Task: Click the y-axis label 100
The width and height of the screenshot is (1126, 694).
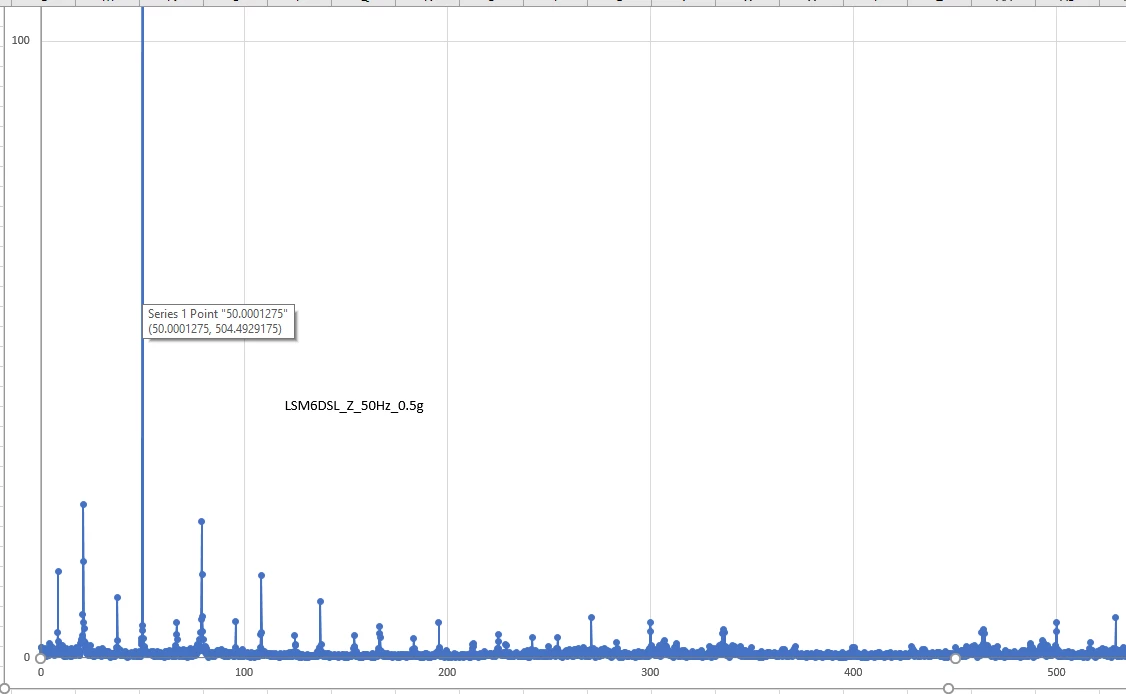Action: 21,40
